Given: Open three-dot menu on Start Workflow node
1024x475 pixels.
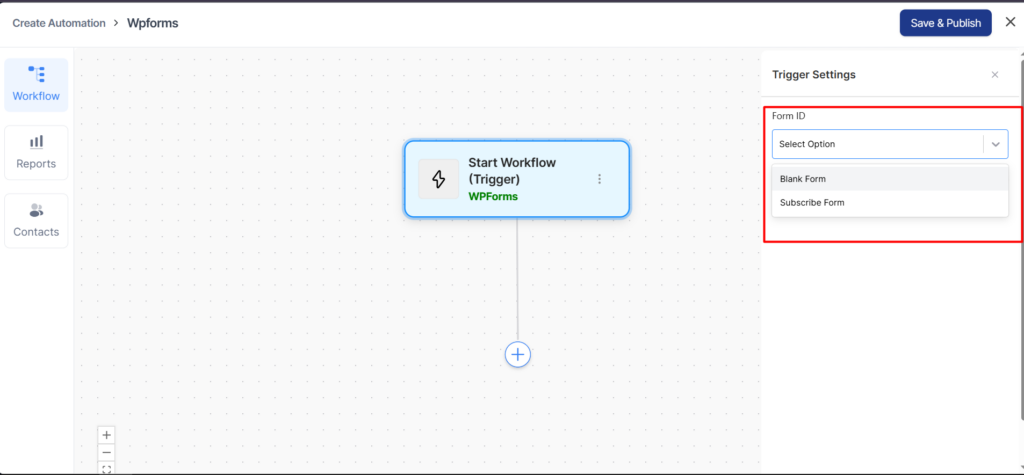Looking at the screenshot, I should 600,179.
